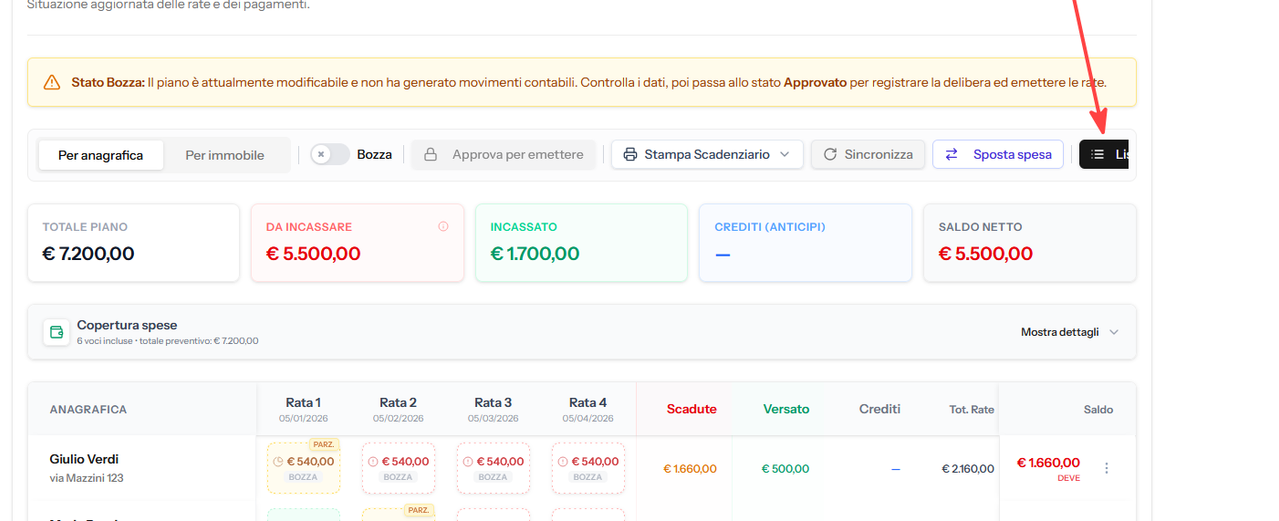Viewport: 1279px width, 521px height.
Task: Click the Rata 4 column header dated 05/04/2026
Action: coord(588,410)
